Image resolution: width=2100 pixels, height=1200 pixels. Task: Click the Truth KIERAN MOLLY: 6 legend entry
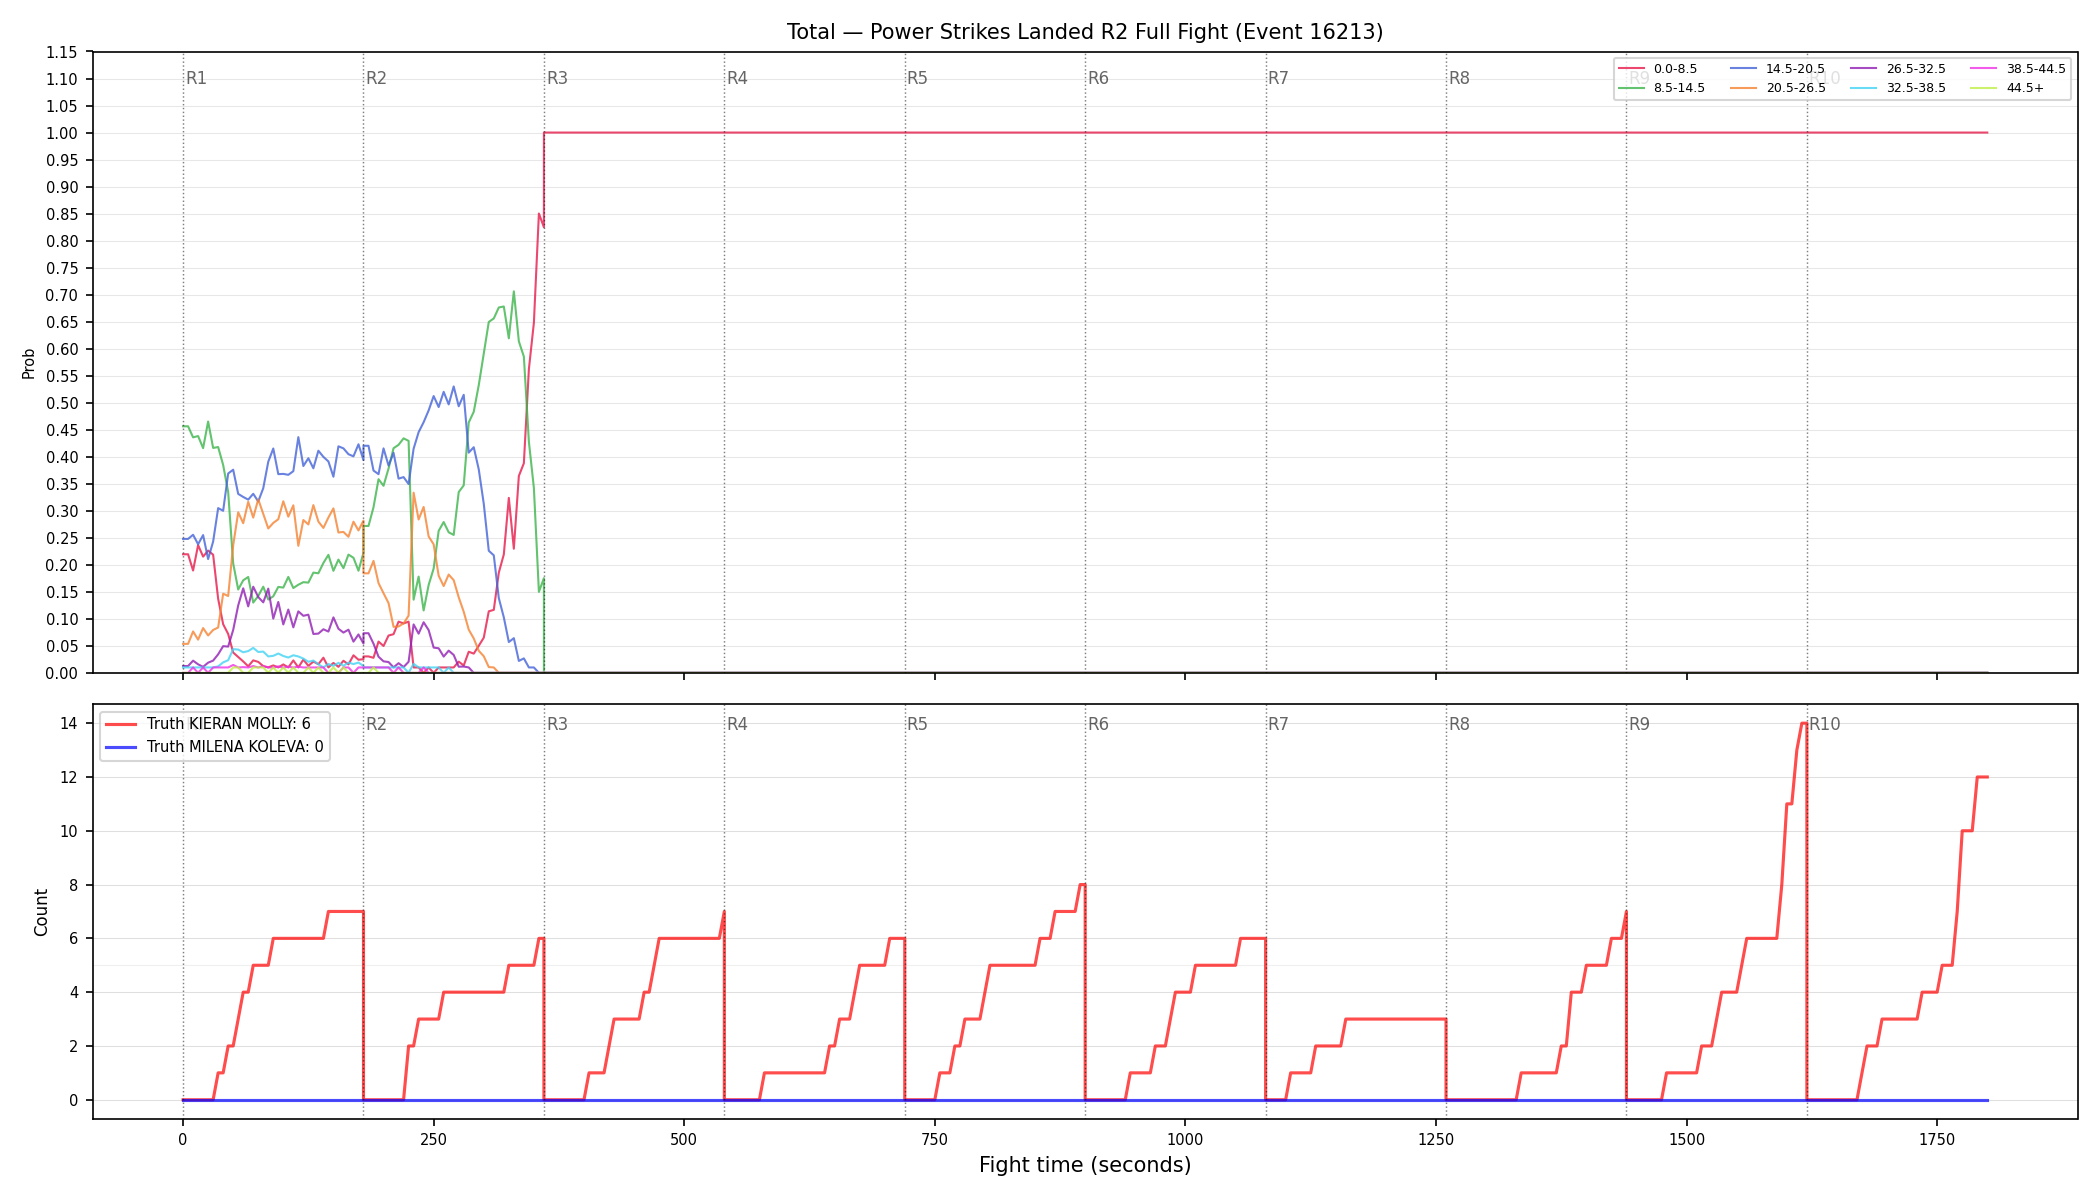coord(208,724)
